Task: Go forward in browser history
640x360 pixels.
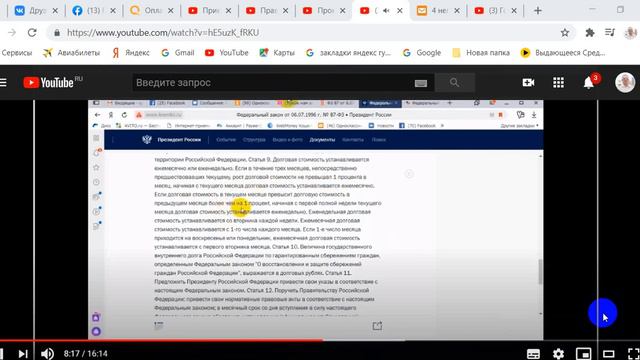Action: click(12, 33)
